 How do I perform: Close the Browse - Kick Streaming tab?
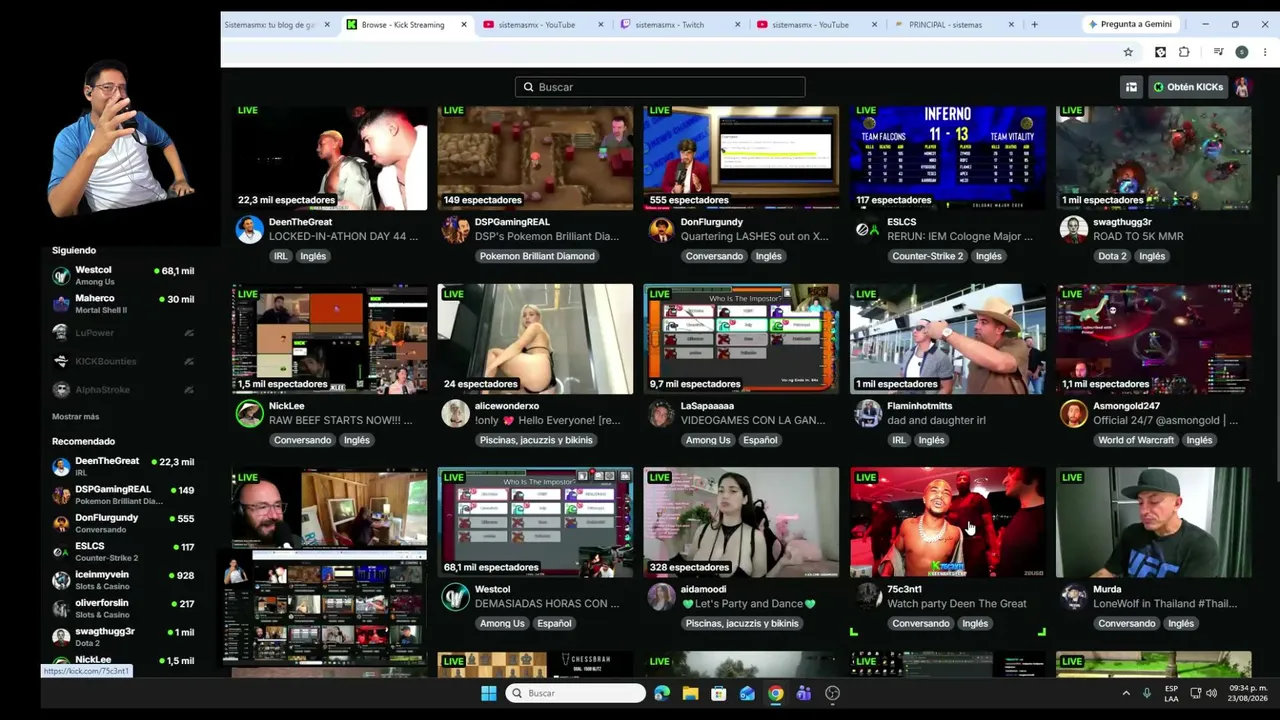point(464,24)
